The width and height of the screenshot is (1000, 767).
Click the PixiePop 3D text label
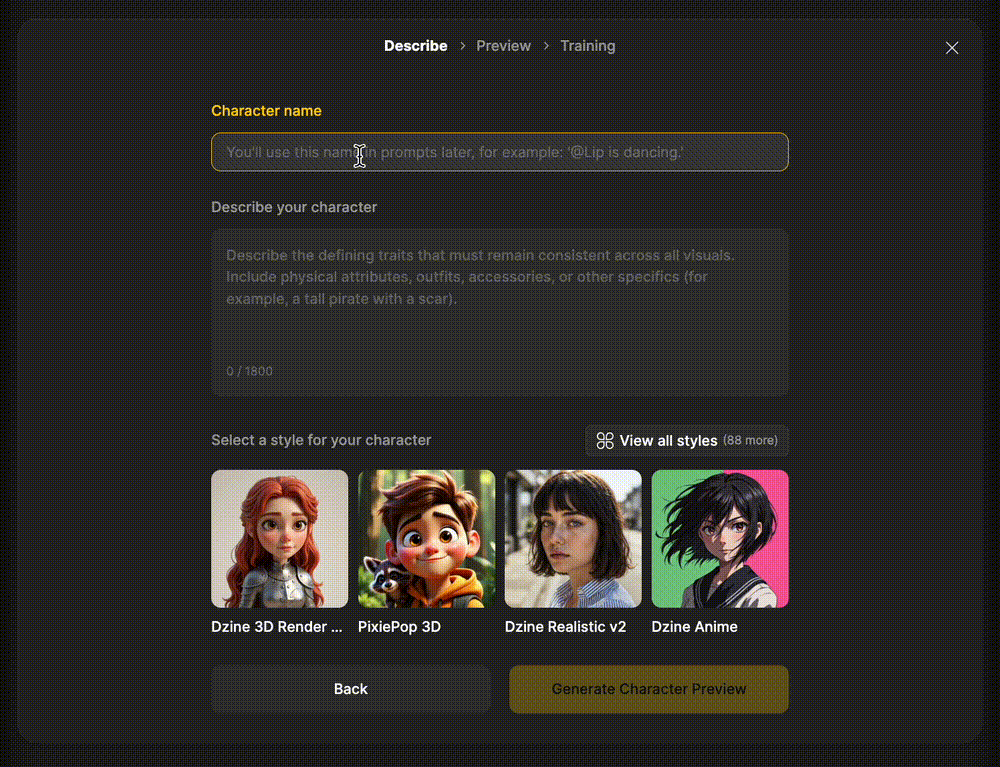coord(399,627)
